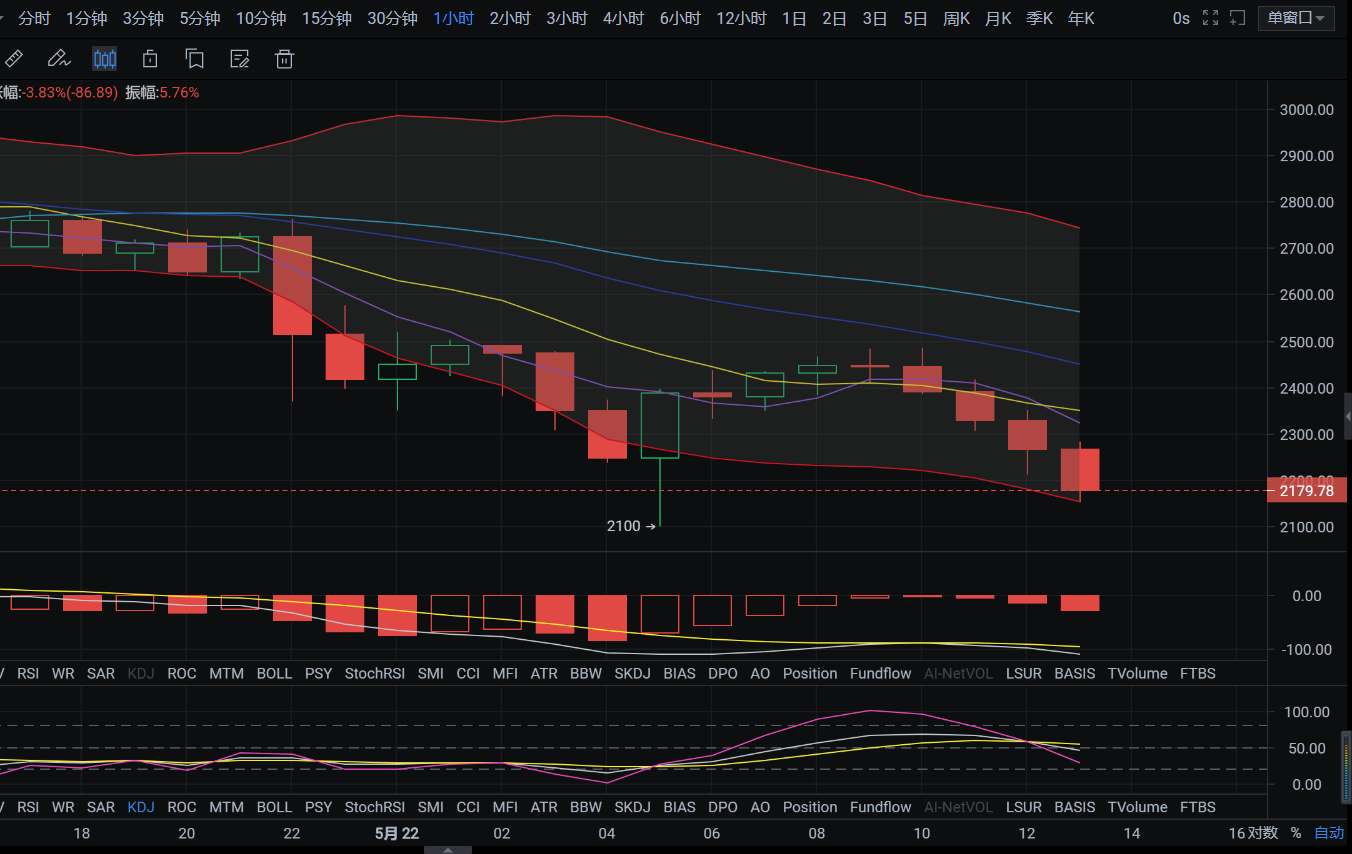Open the bookmark drawings icon

(195, 59)
